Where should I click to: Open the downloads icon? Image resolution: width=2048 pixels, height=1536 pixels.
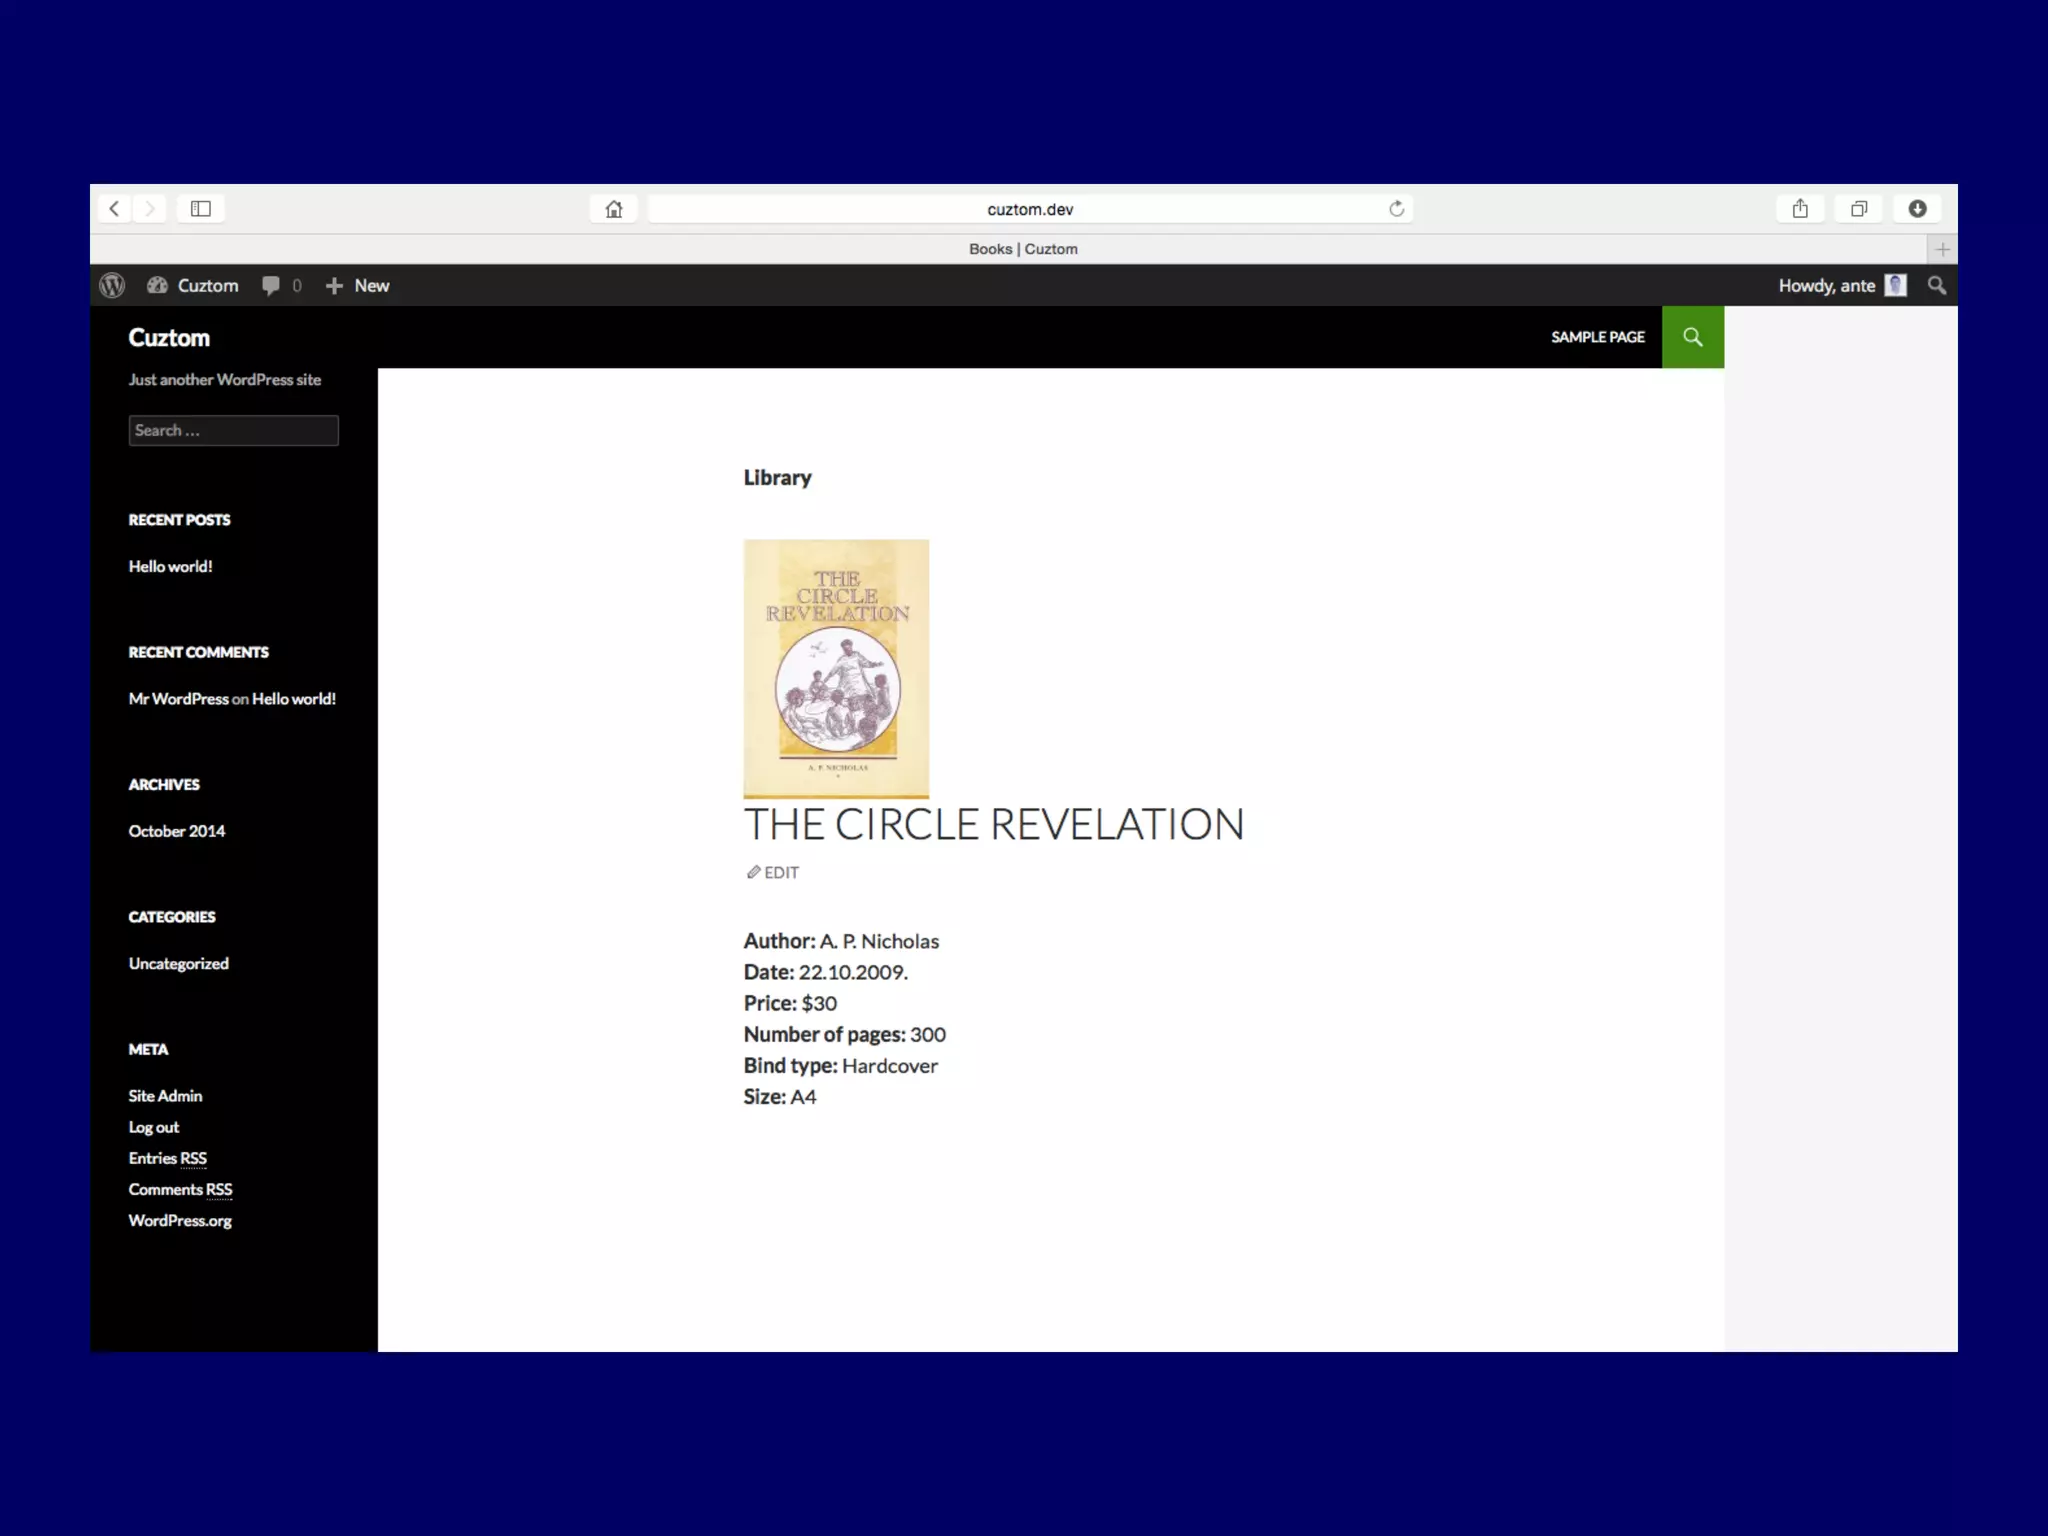click(x=1917, y=209)
